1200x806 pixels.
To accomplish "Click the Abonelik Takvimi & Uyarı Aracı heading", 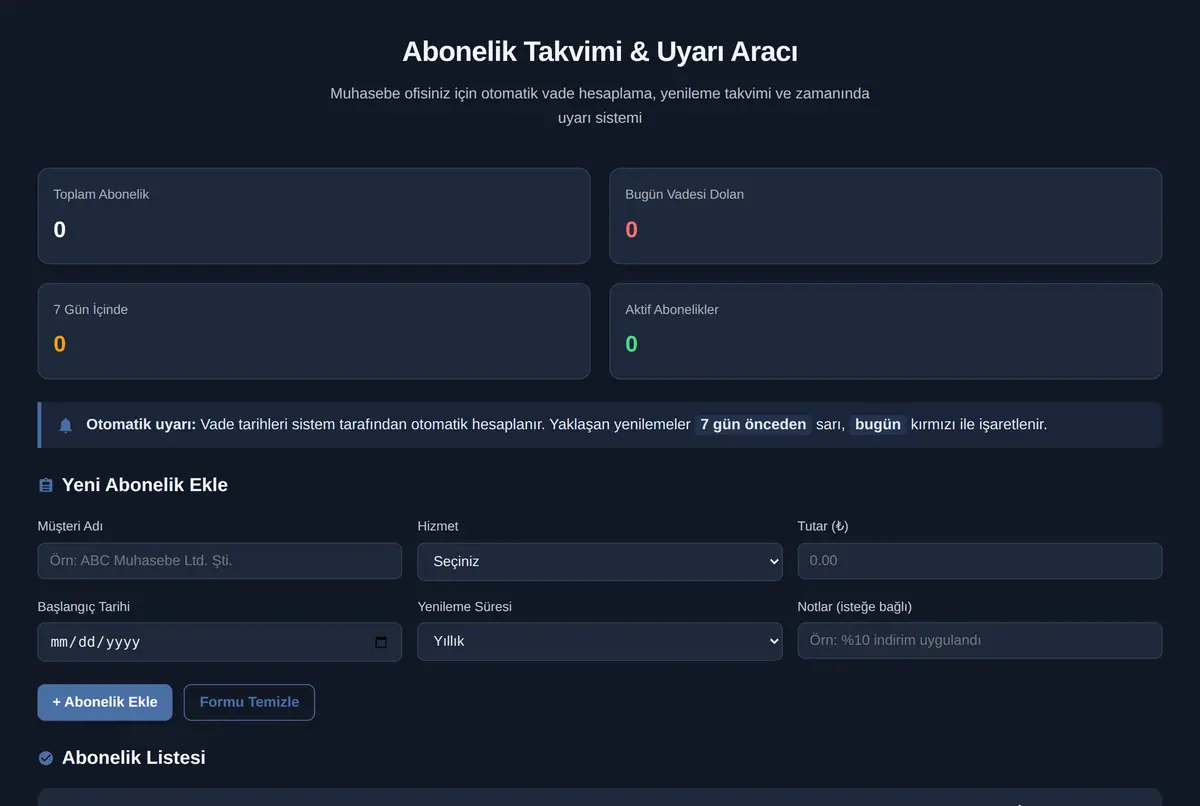I will click(x=600, y=52).
